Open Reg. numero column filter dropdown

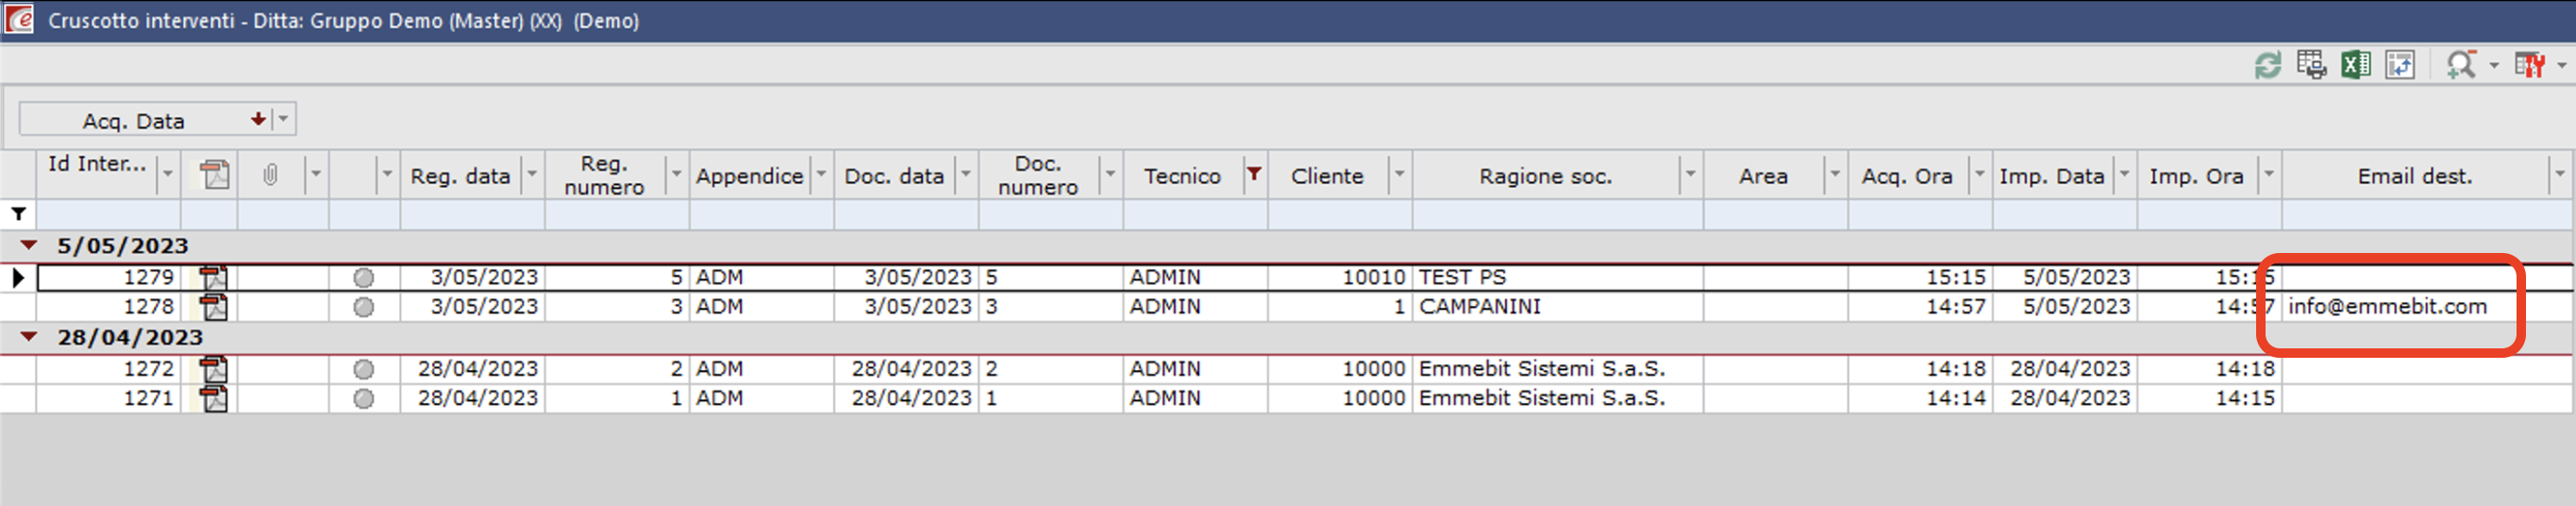(x=676, y=175)
